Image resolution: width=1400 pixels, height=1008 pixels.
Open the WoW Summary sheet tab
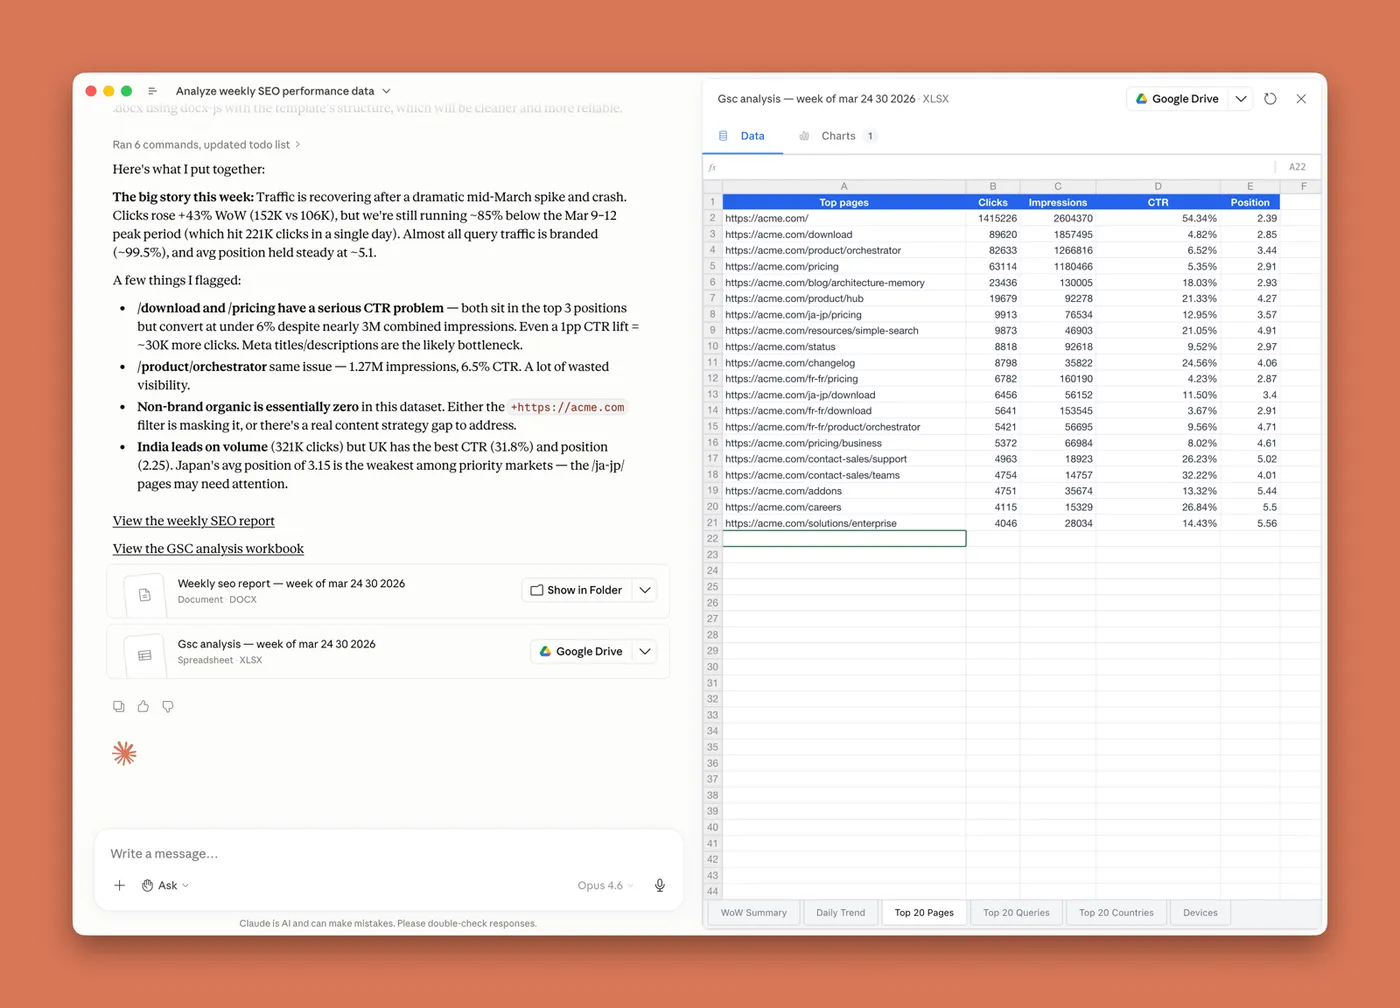click(x=754, y=913)
